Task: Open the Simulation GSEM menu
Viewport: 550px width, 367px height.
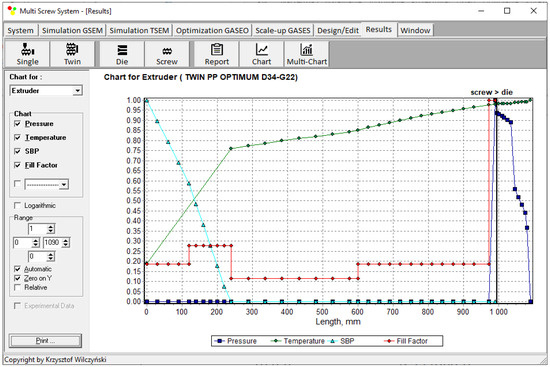Action: coord(72,31)
